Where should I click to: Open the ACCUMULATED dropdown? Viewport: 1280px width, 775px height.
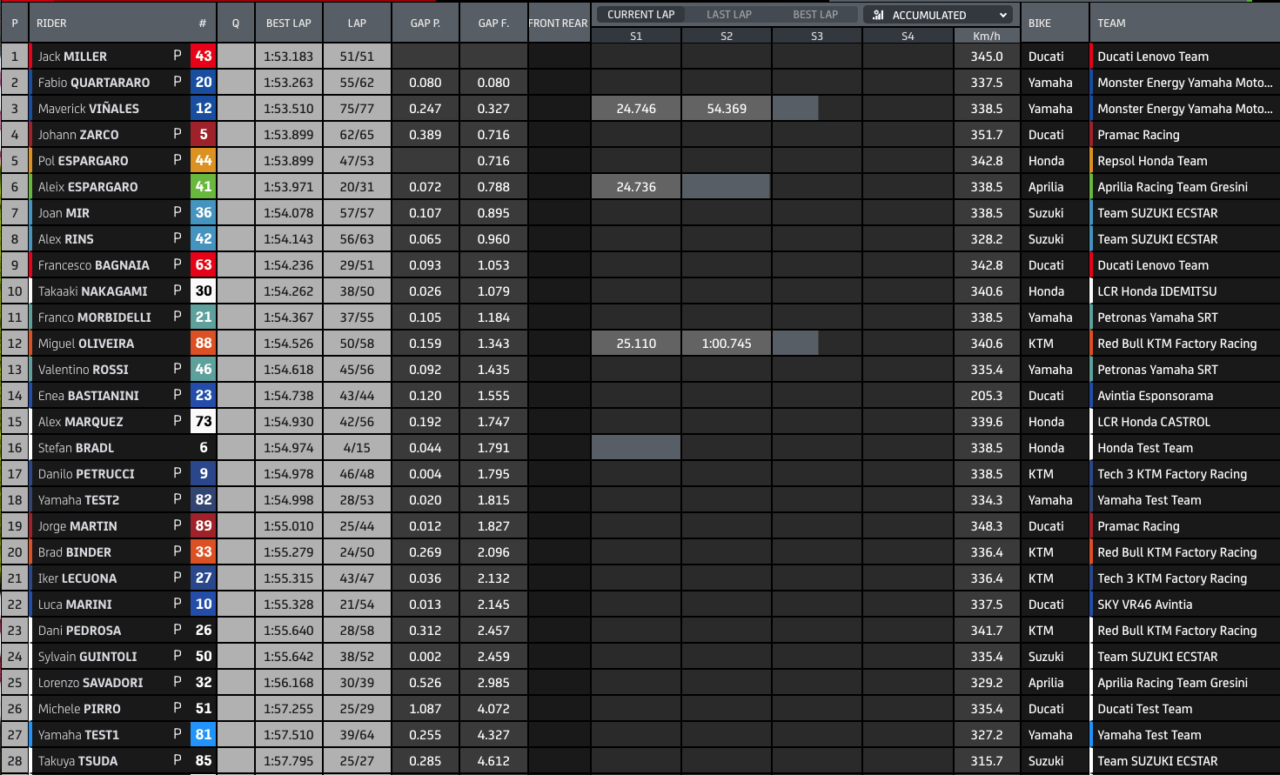[x=938, y=15]
